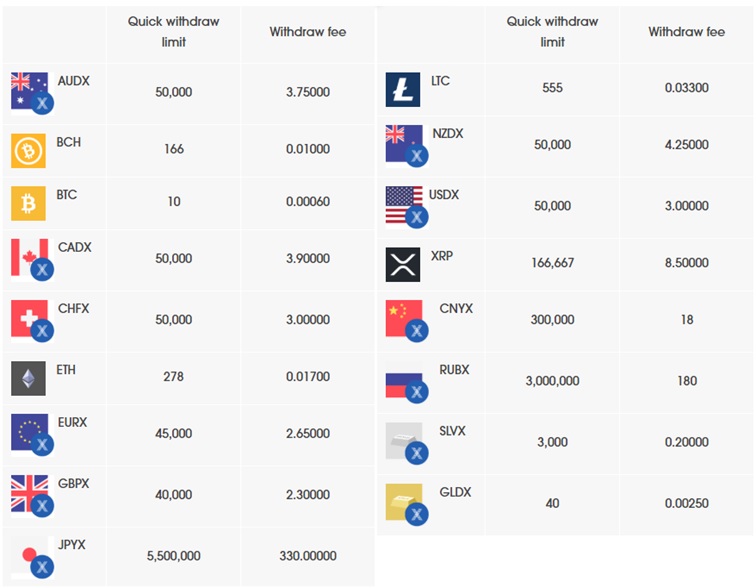Click the AUDX Australian flag icon
Image resolution: width=756 pixels, height=588 pixels.
click(32, 93)
